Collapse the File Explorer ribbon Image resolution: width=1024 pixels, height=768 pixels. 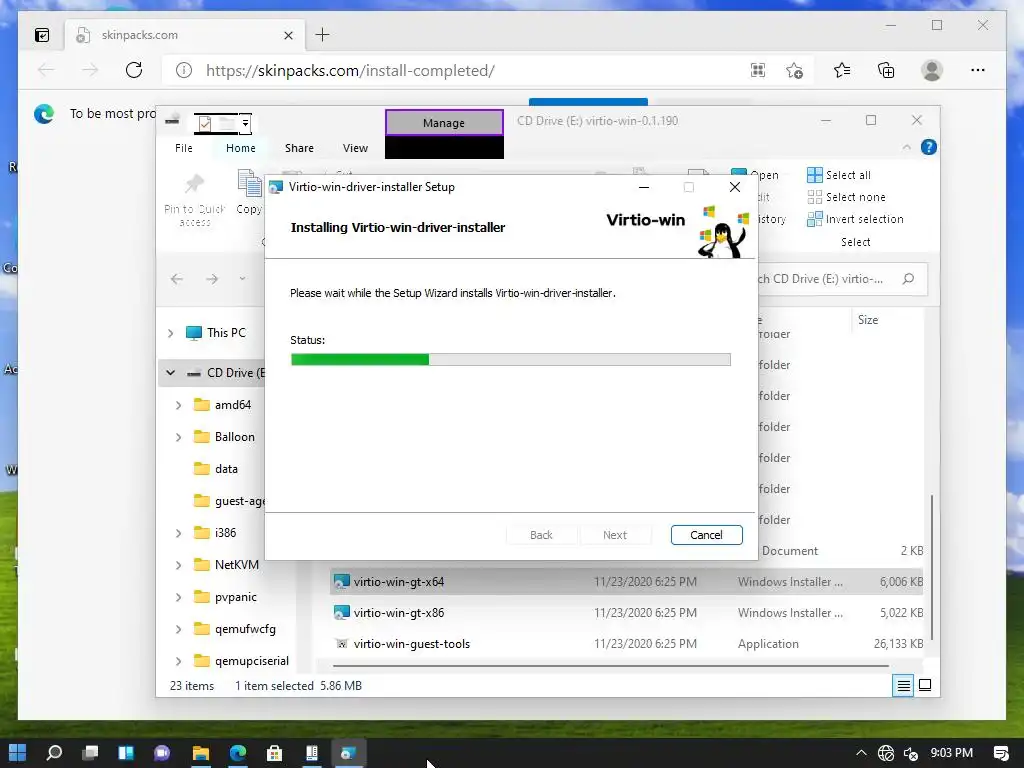(906, 148)
